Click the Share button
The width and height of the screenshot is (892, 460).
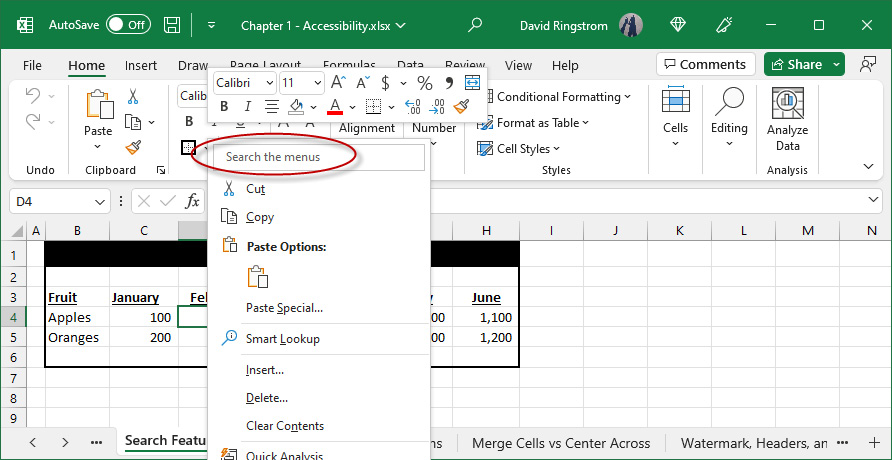click(798, 64)
